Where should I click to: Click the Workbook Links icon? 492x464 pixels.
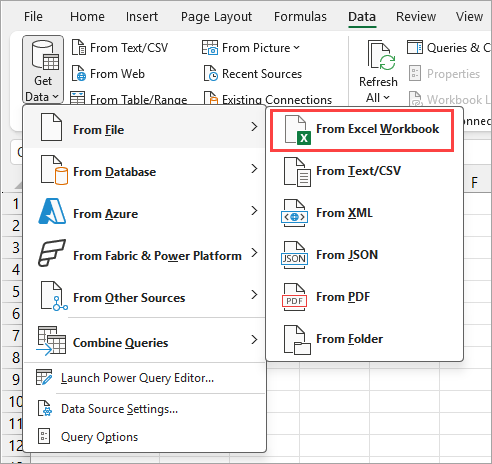416,99
